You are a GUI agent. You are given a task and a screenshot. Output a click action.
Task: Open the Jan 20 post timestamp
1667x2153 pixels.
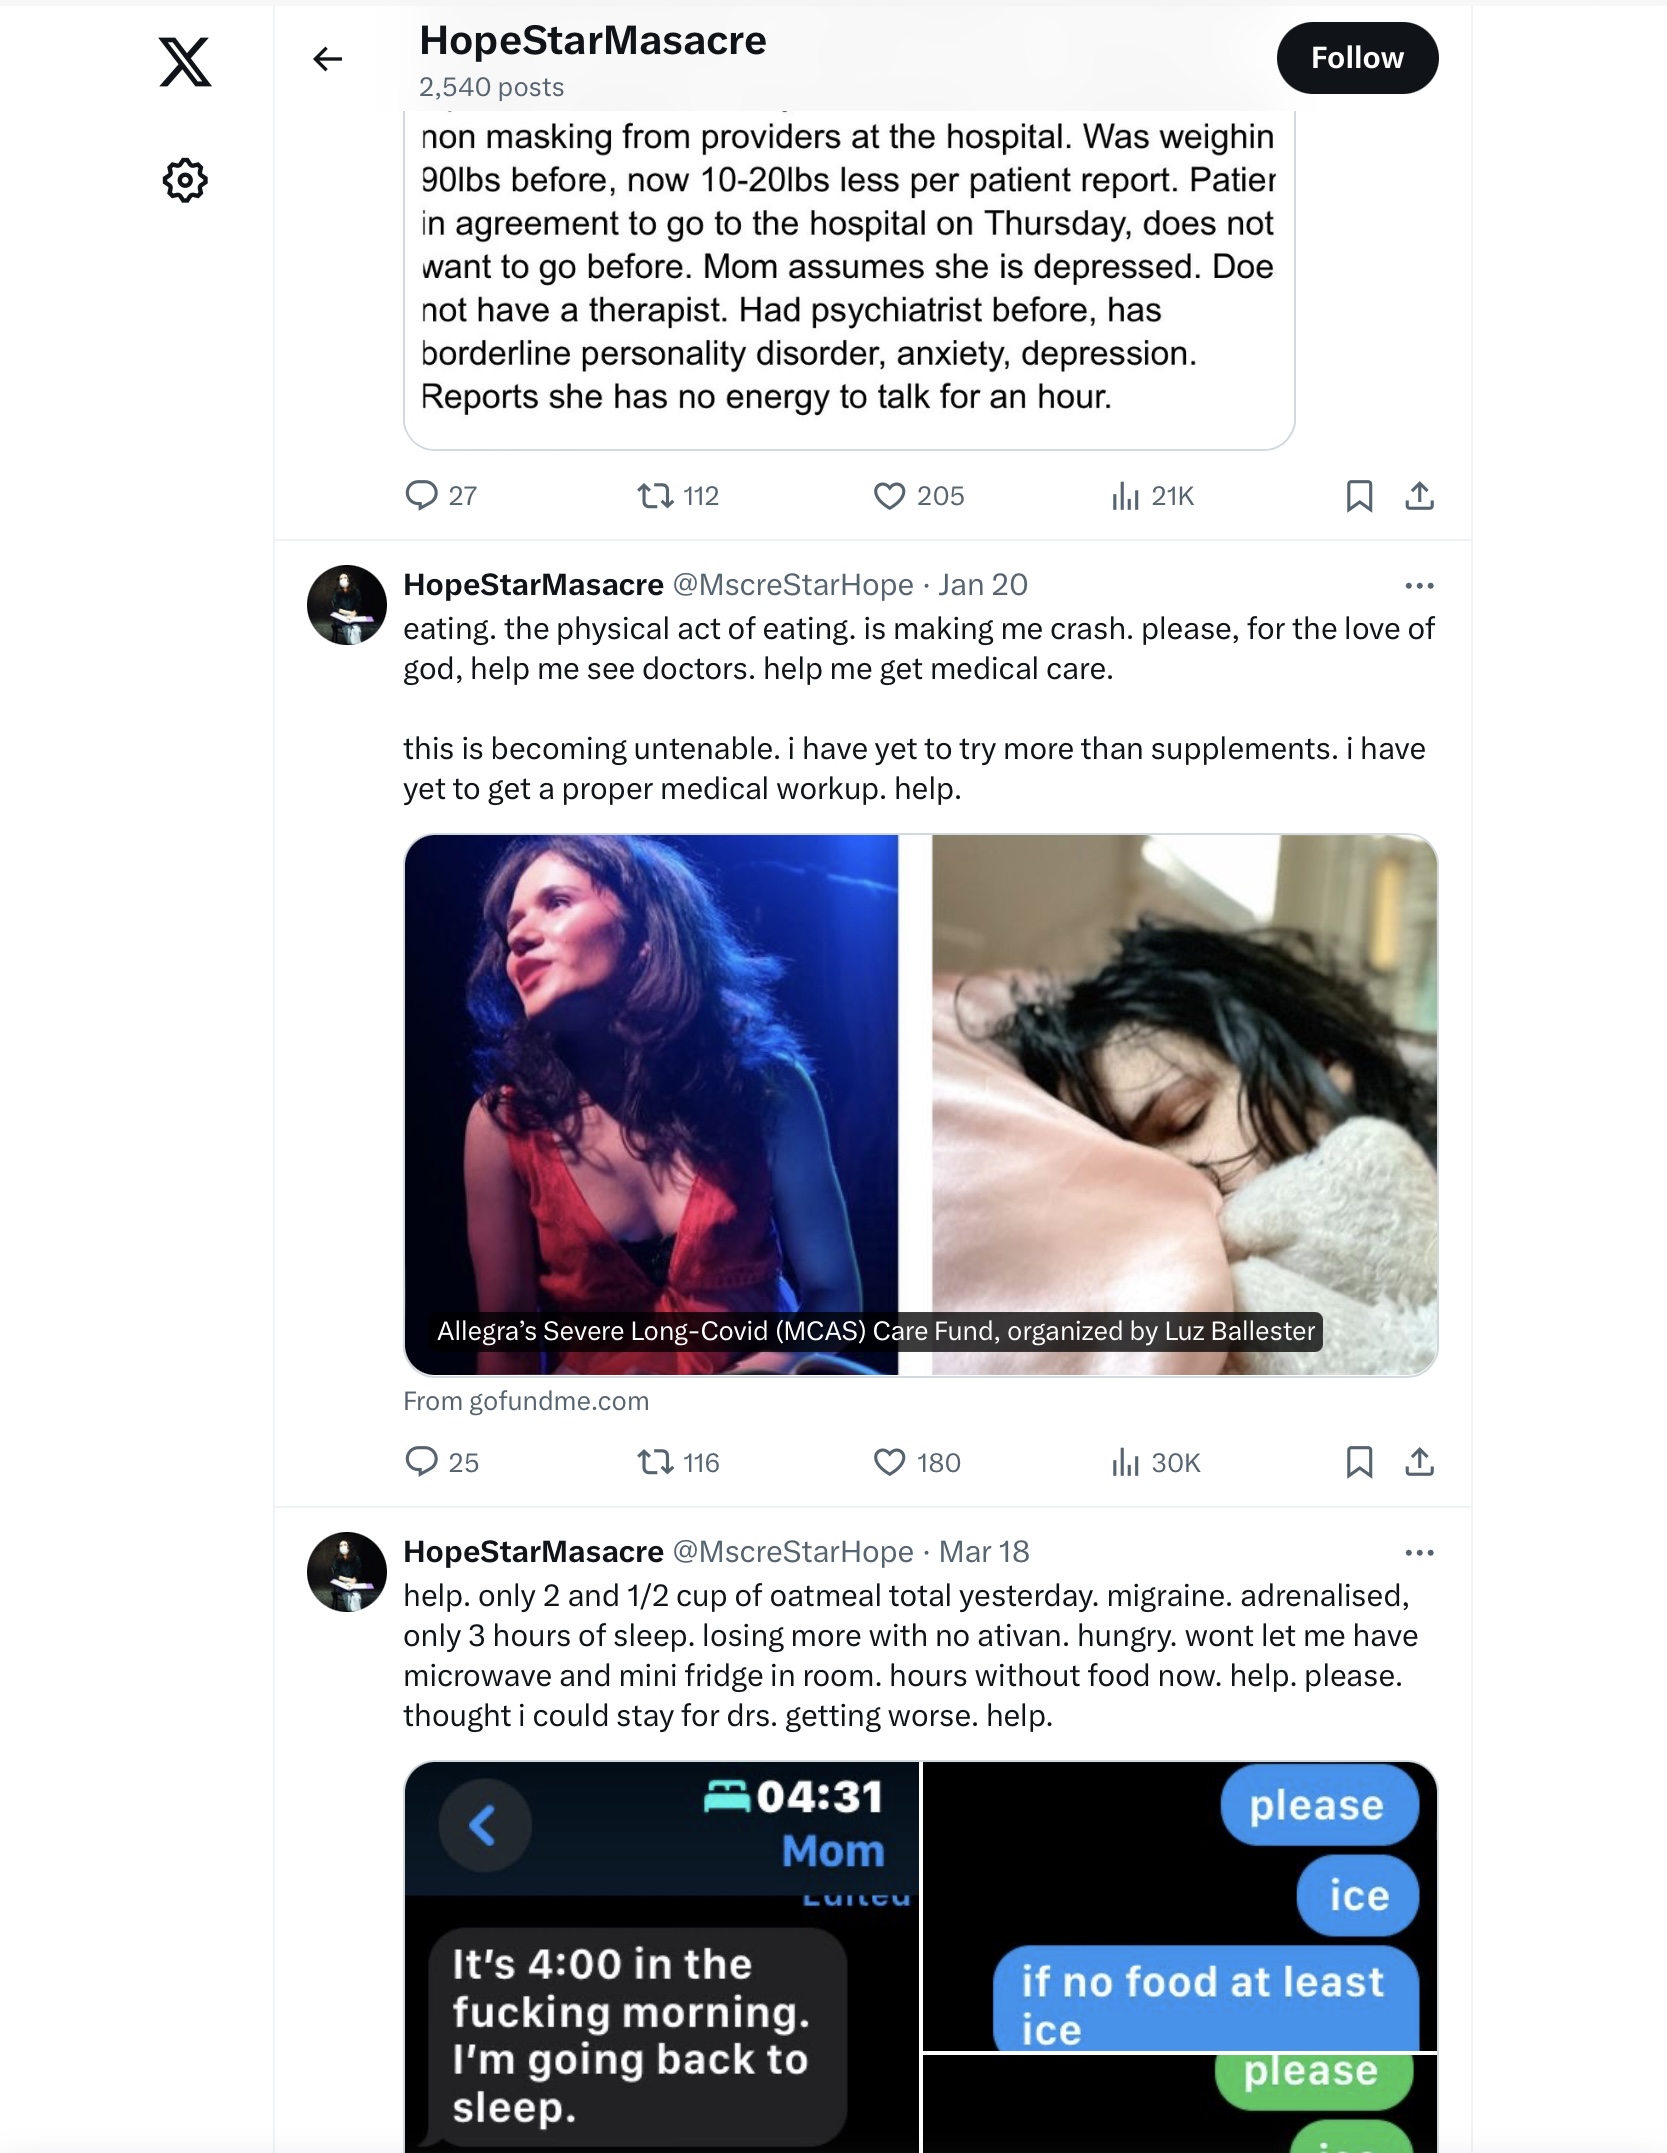983,584
